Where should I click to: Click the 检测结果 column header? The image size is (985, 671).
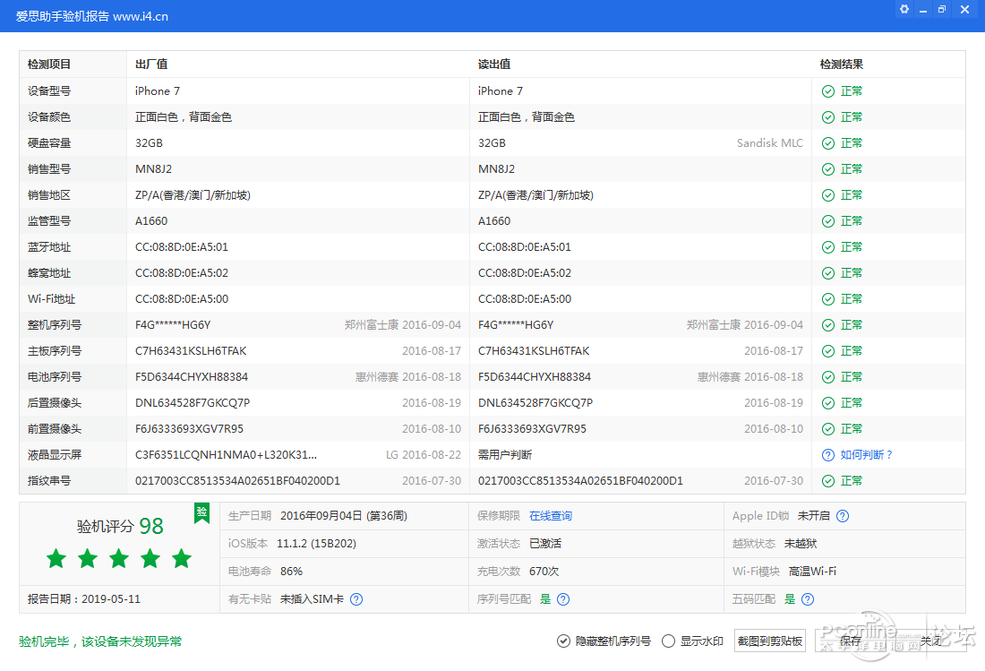tap(841, 64)
